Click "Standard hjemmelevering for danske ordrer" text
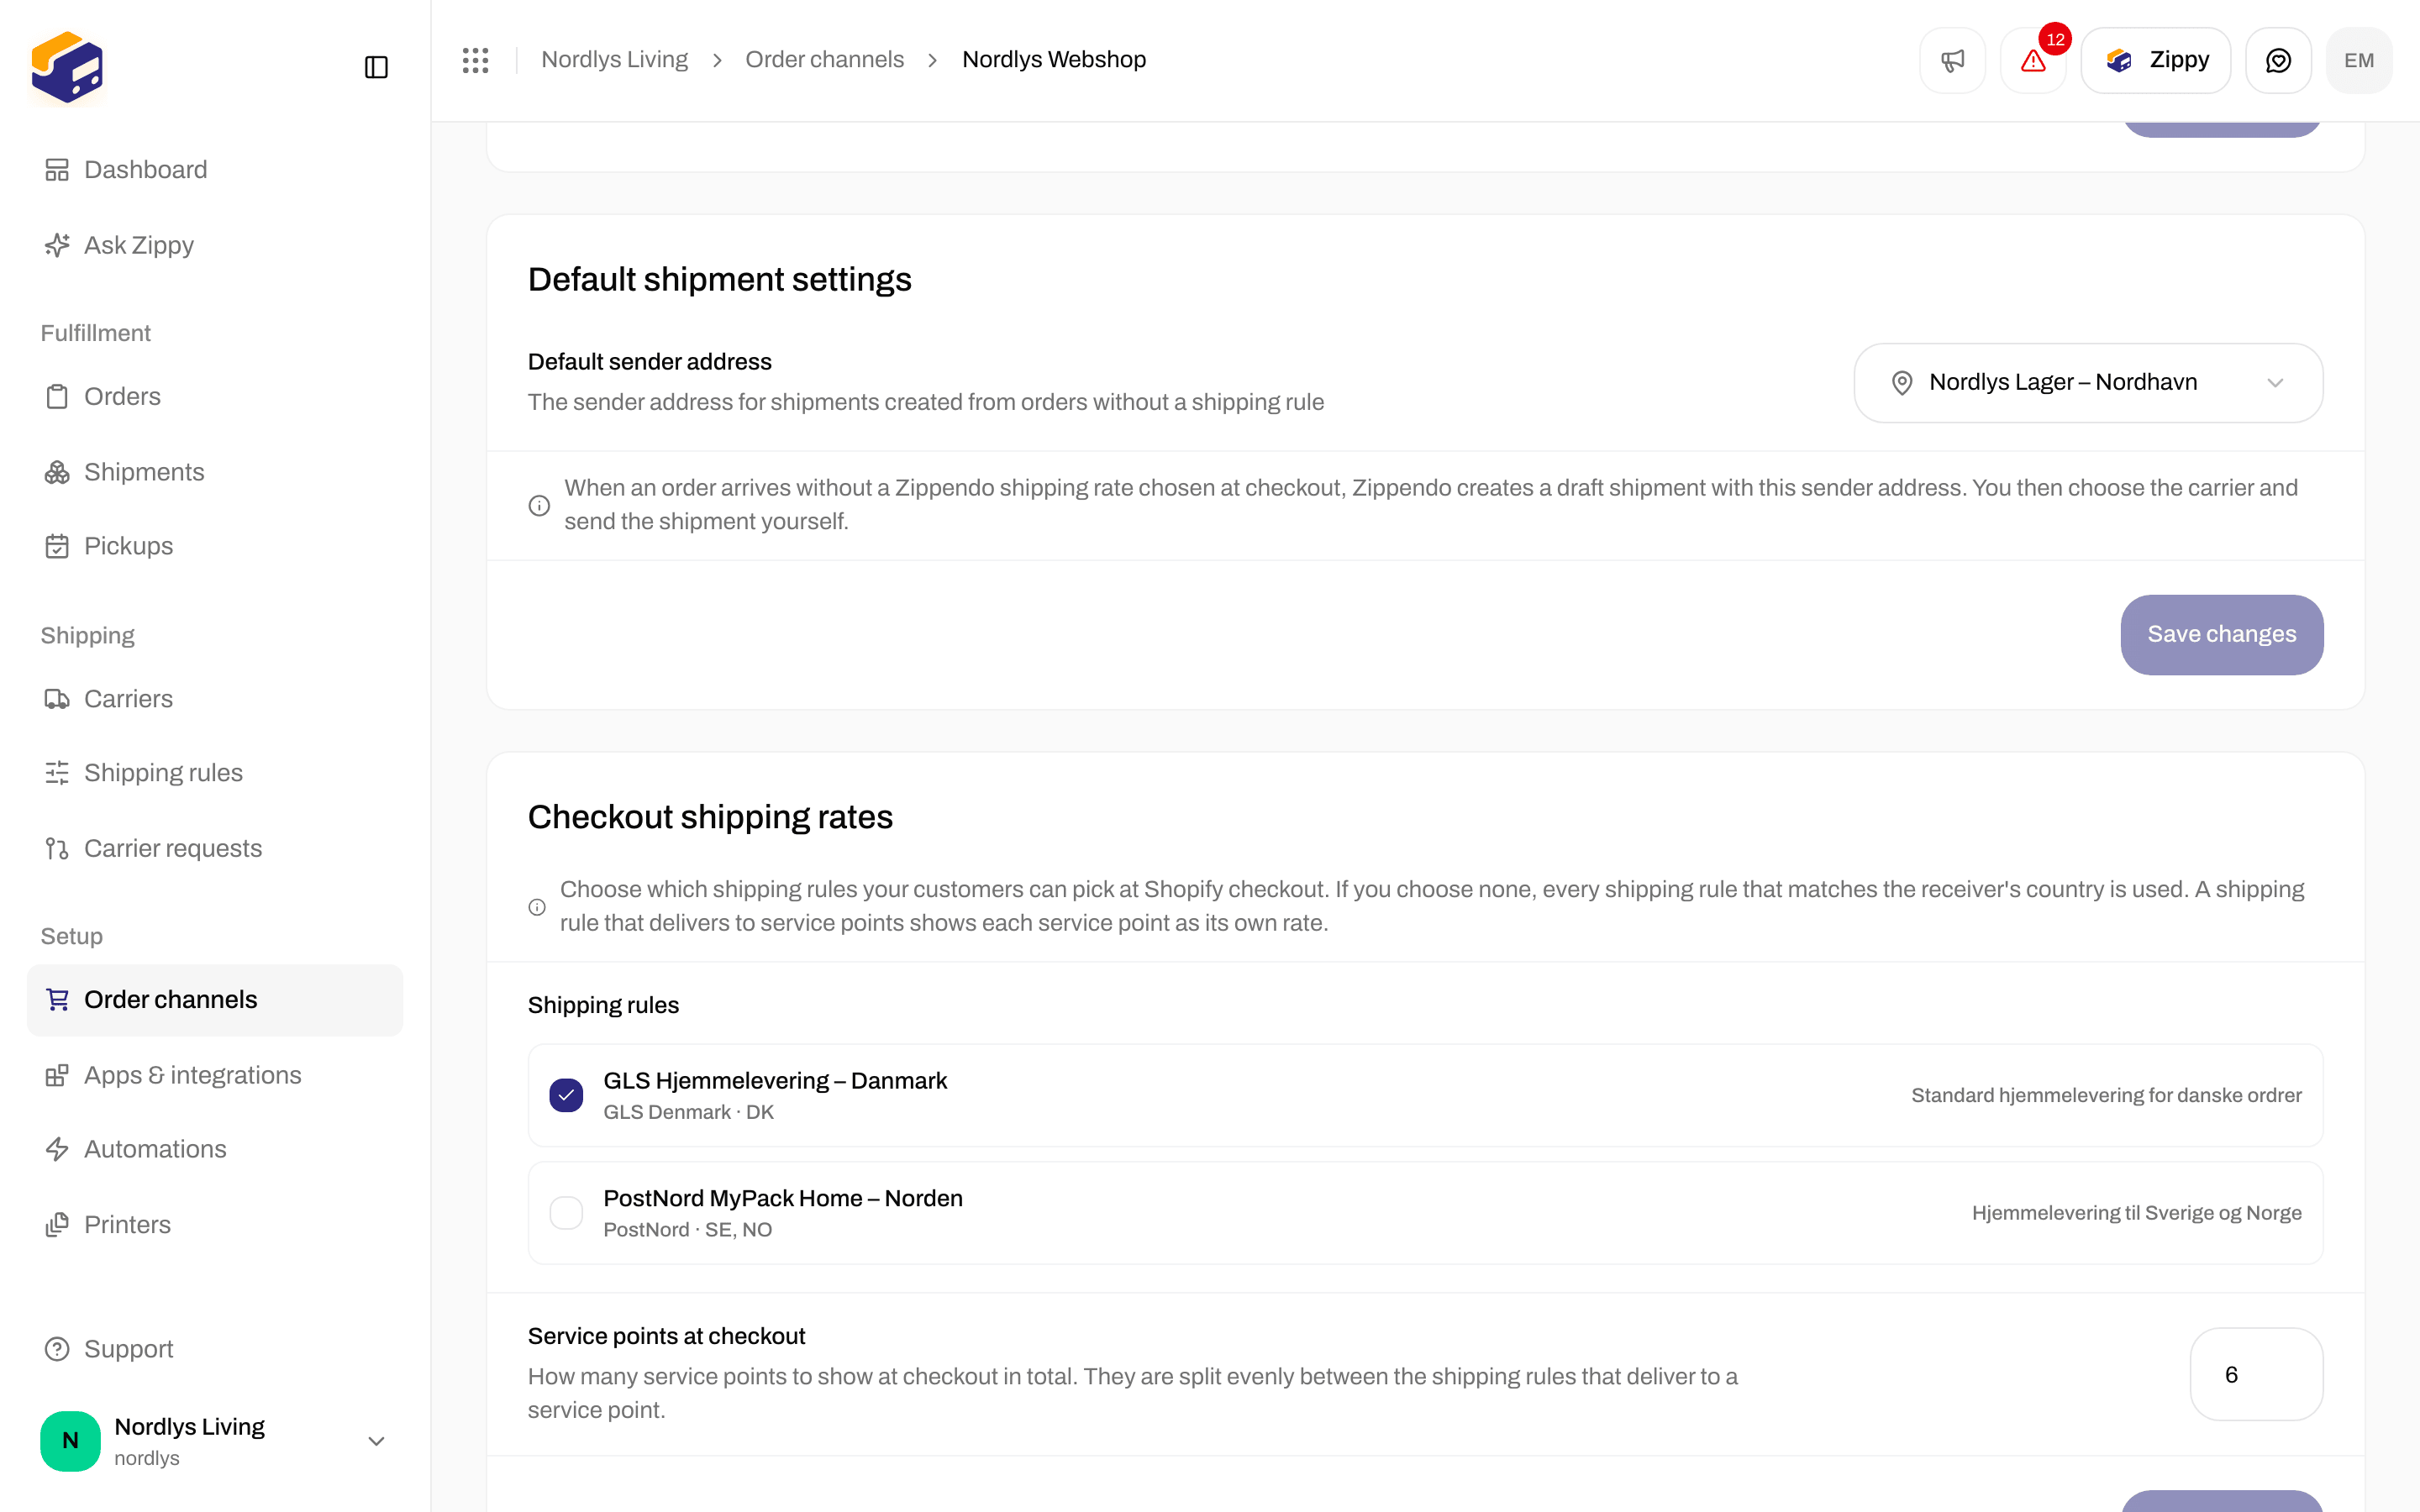The width and height of the screenshot is (2420, 1512). (x=2106, y=1095)
